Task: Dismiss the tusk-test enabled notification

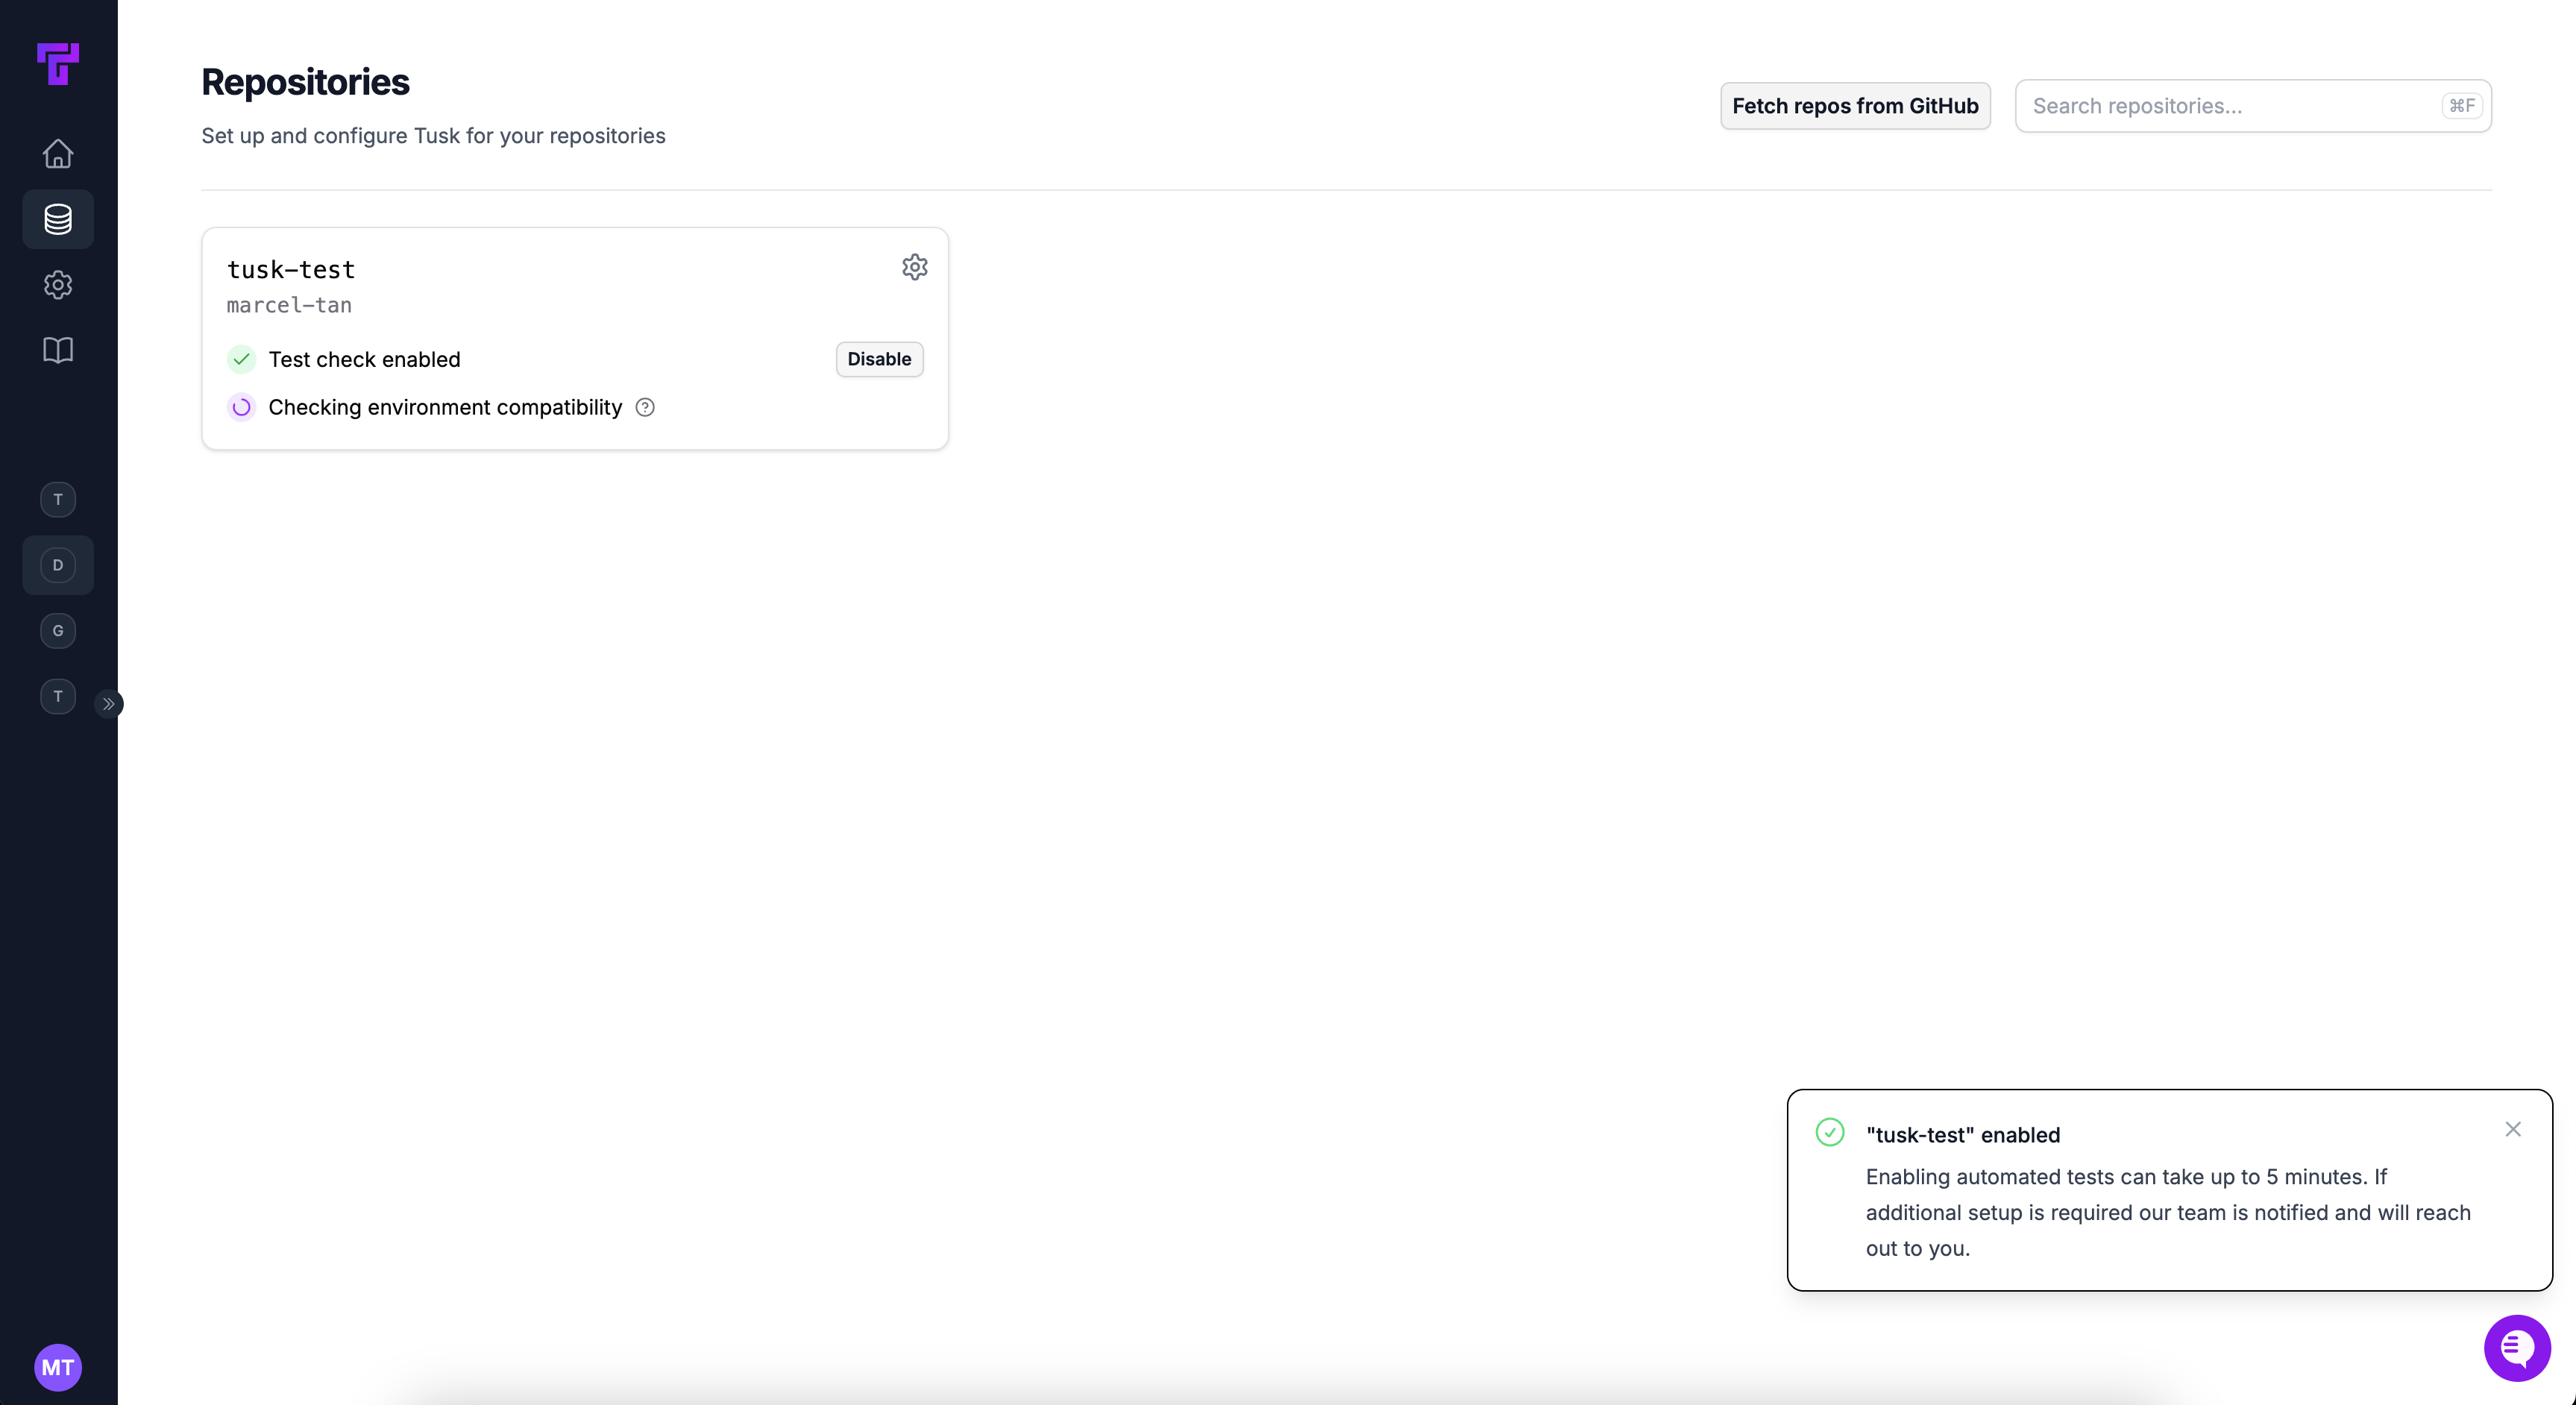Action: (x=2512, y=1129)
